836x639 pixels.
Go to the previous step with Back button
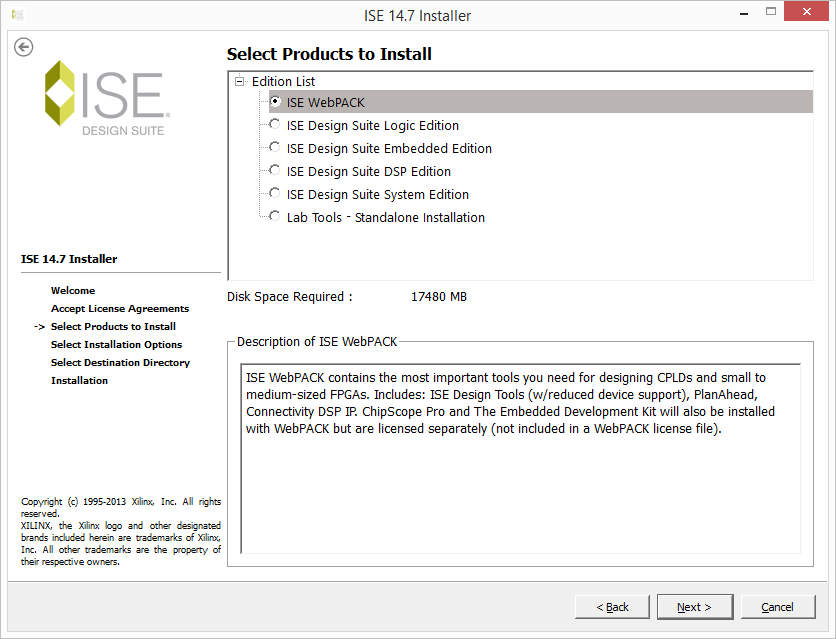[x=612, y=607]
